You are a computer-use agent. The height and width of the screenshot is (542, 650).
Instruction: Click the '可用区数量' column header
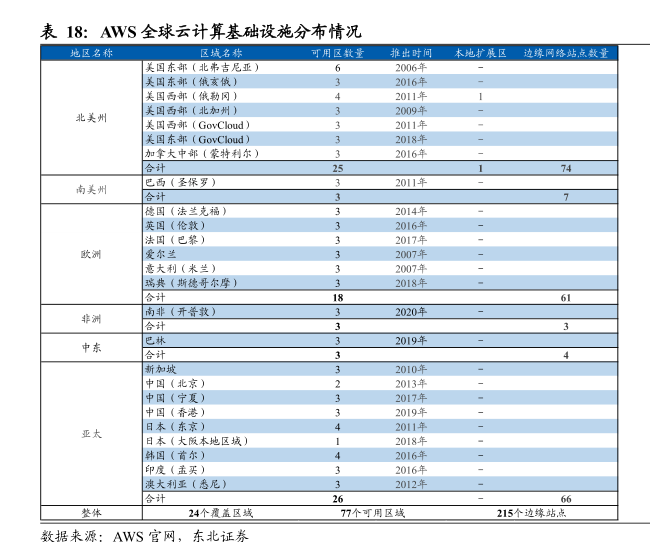(337, 52)
